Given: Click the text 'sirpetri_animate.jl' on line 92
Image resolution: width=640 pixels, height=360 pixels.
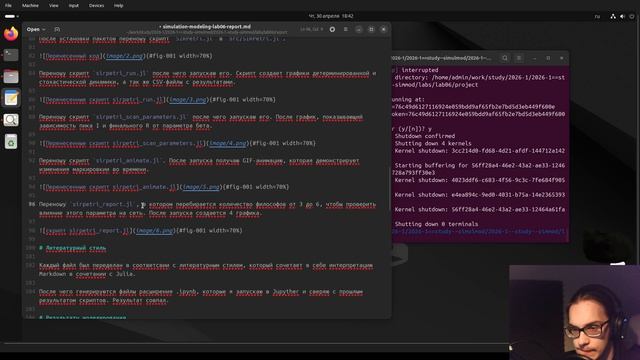Looking at the screenshot, I should coord(127,161).
